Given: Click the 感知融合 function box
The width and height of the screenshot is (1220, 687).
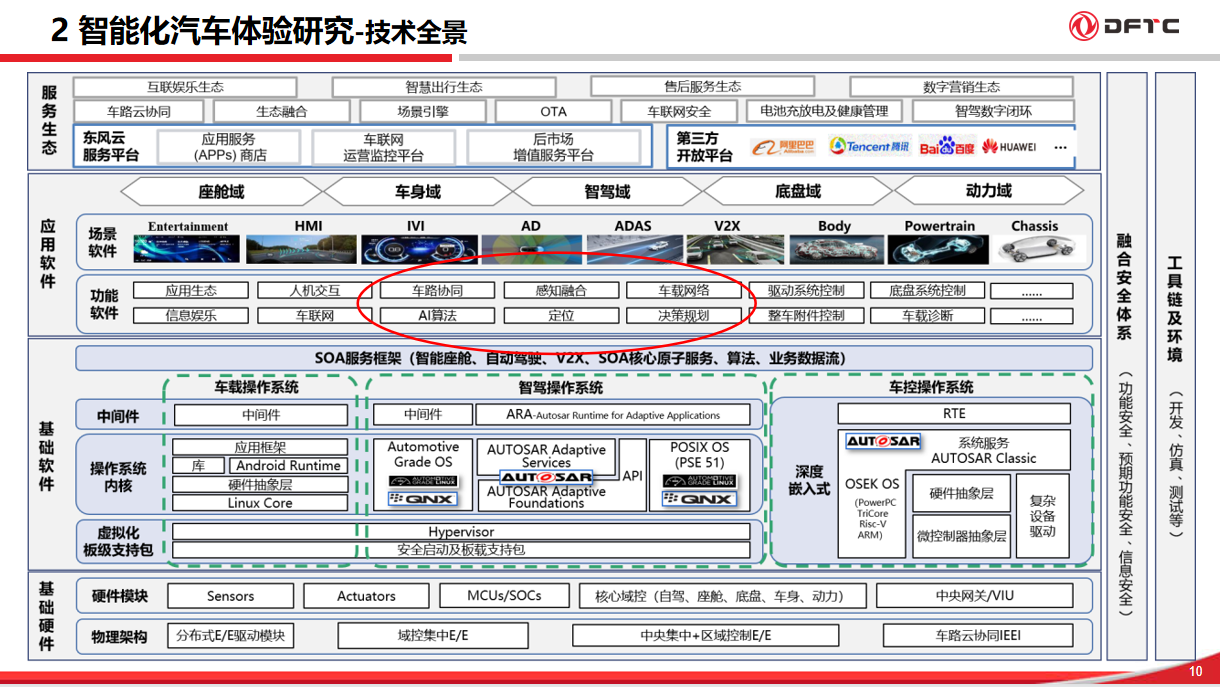Looking at the screenshot, I should tap(561, 291).
